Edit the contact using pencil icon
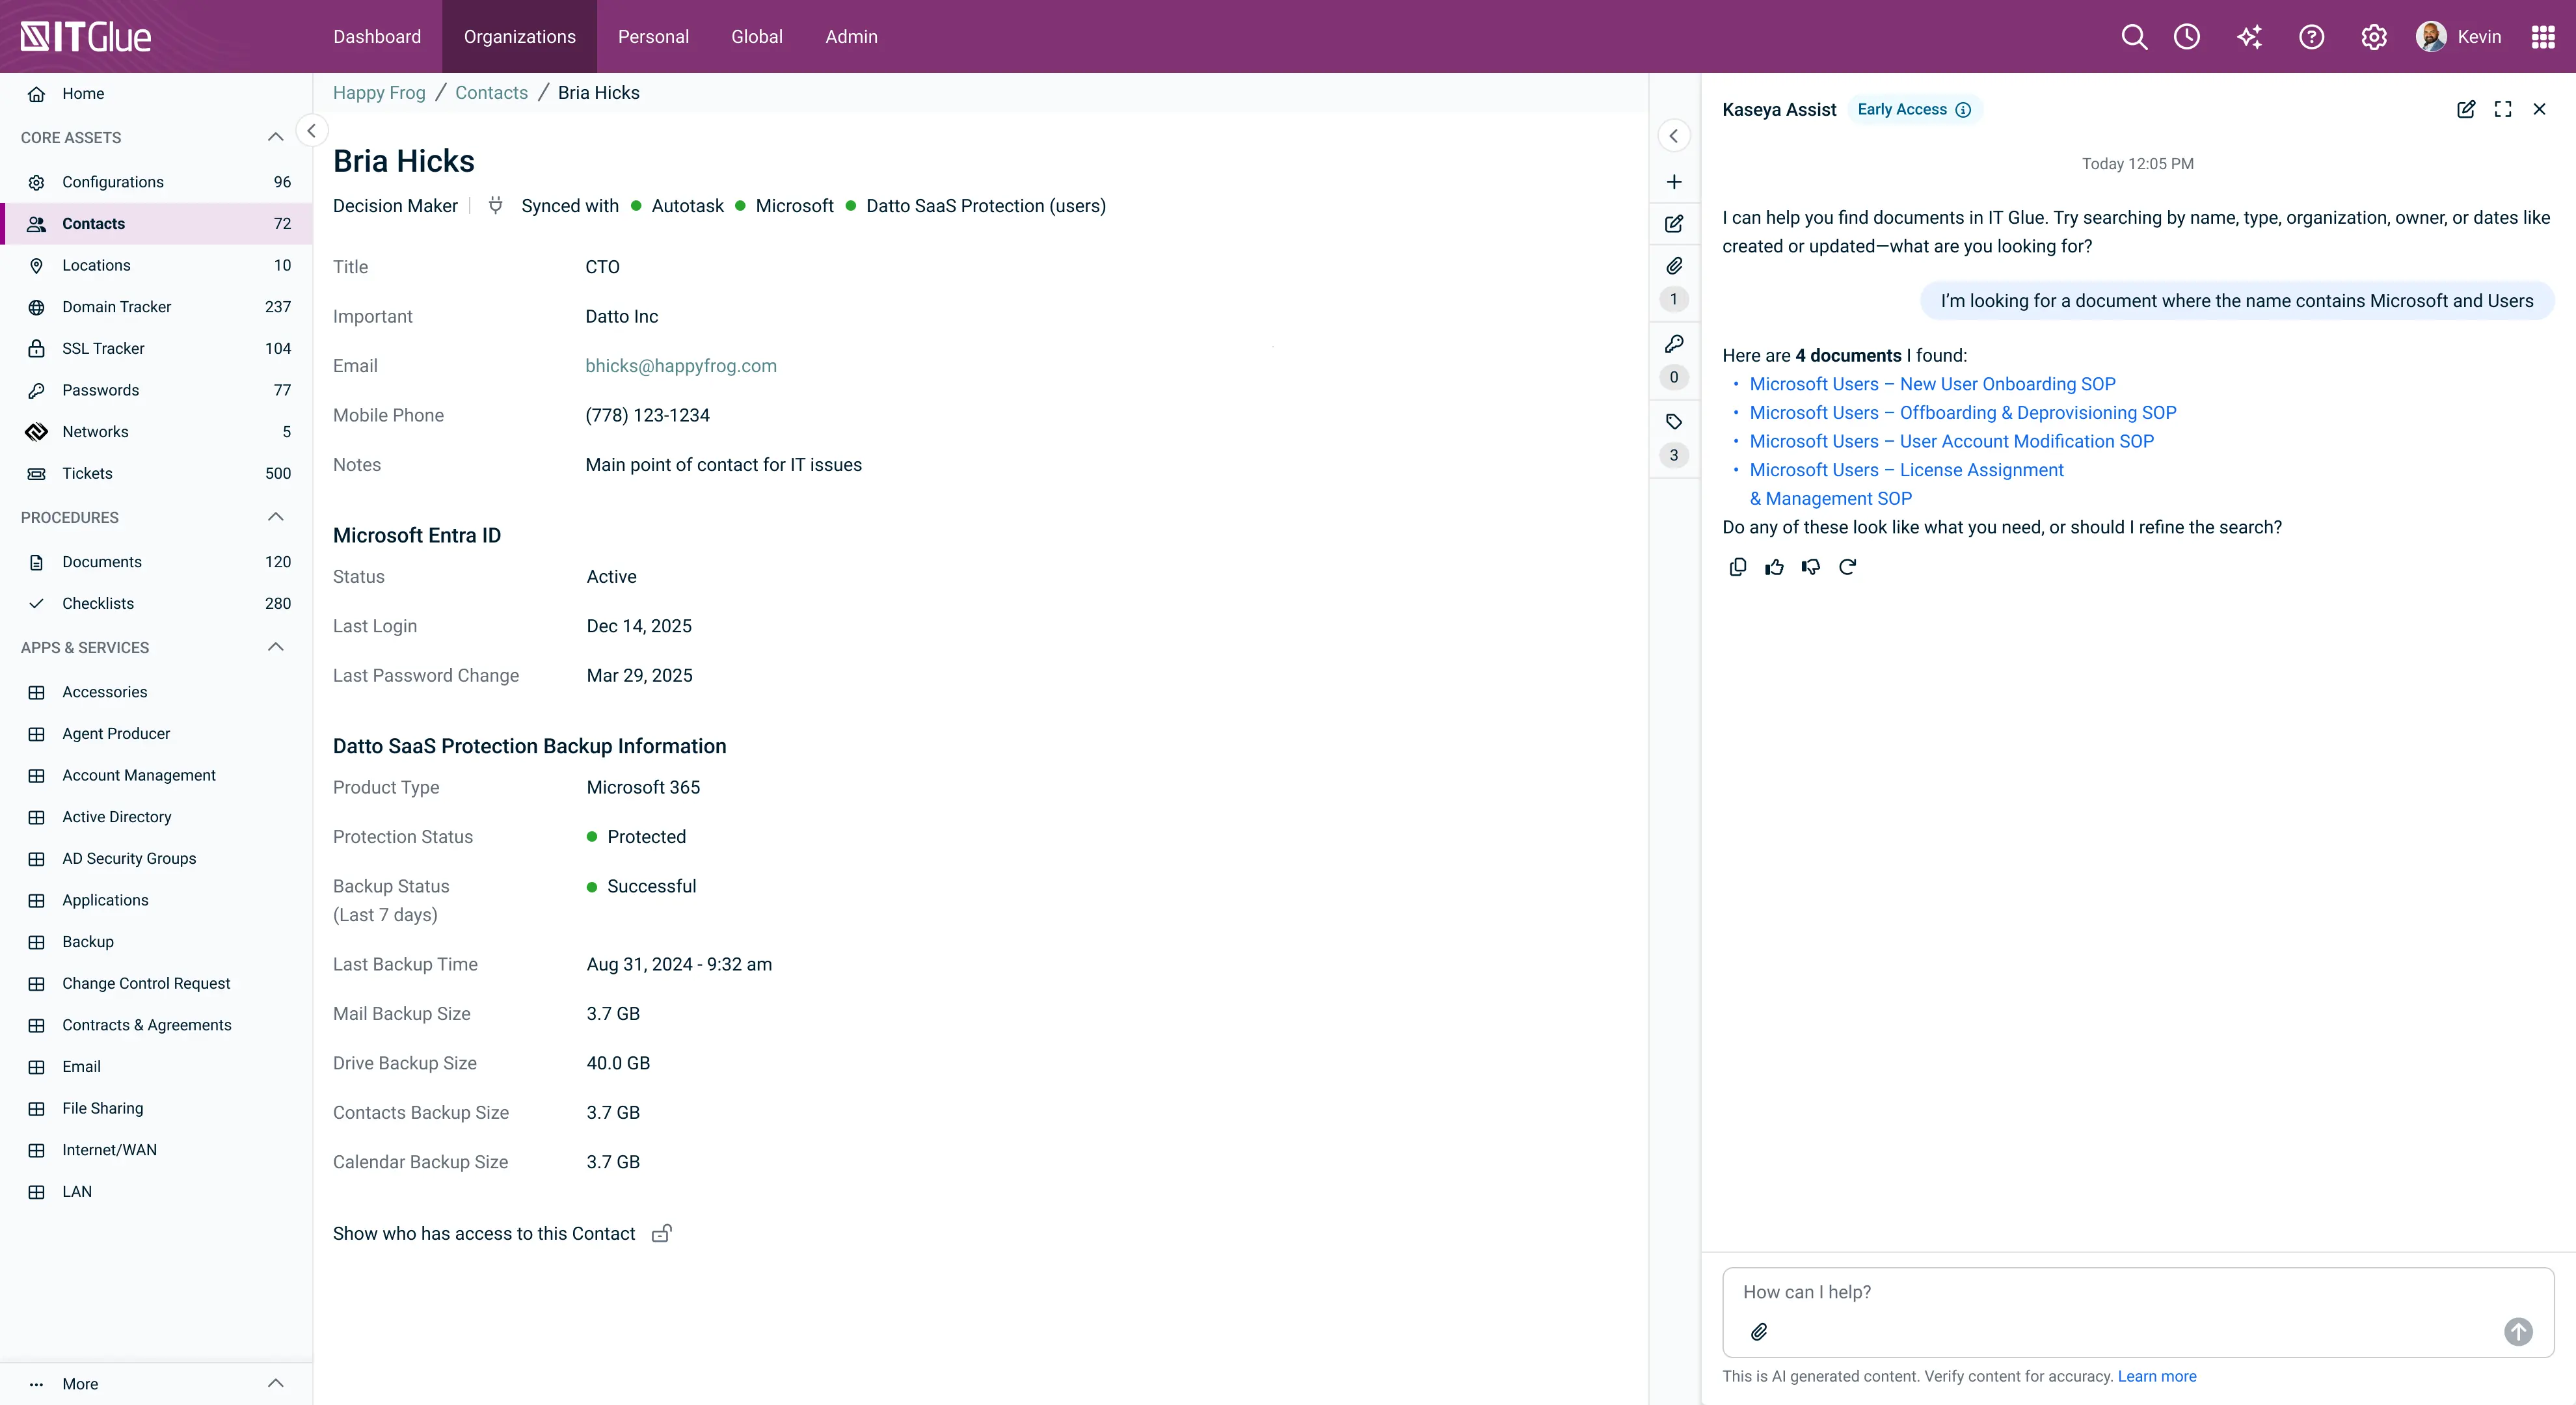The height and width of the screenshot is (1405, 2576). point(1674,224)
